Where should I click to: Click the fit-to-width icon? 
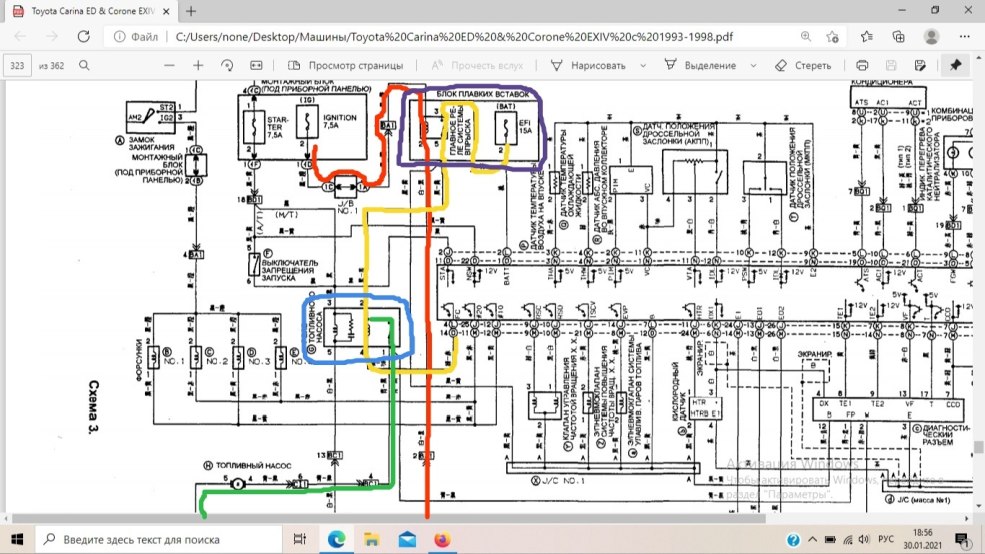click(x=255, y=65)
